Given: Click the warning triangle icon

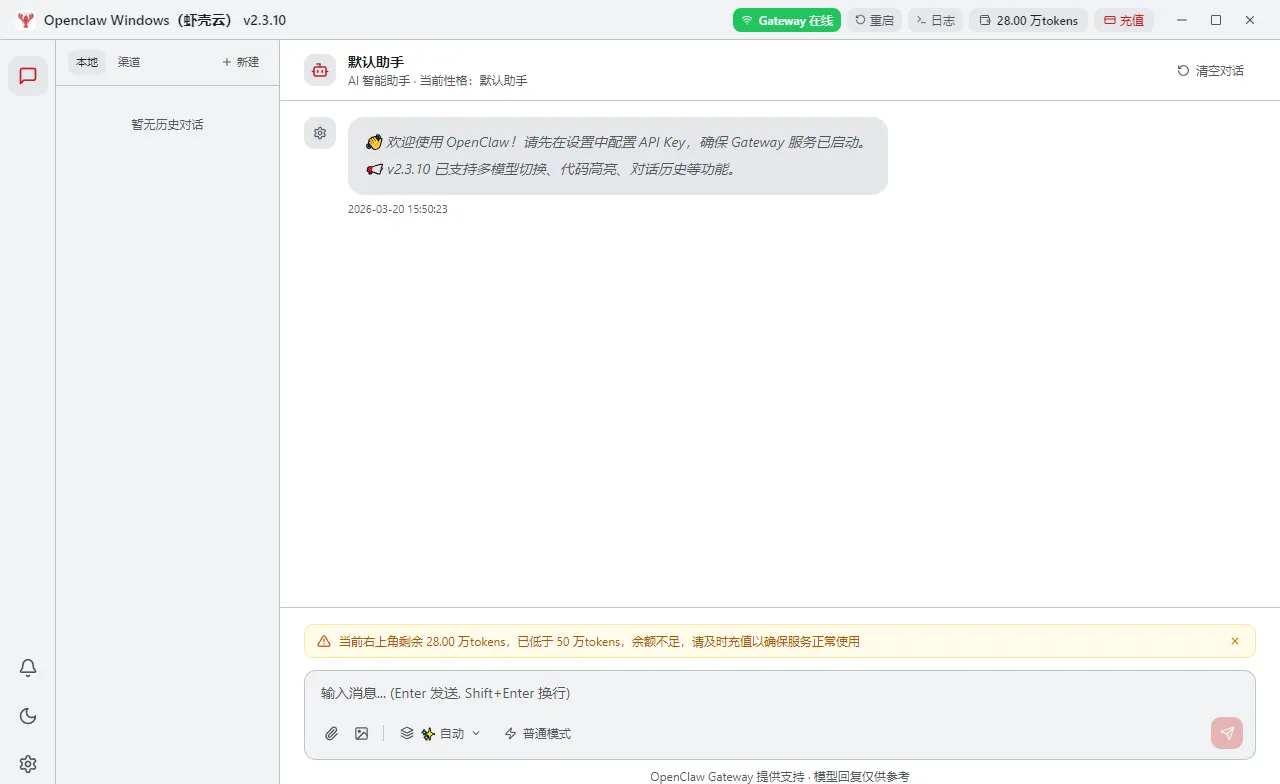Looking at the screenshot, I should (323, 641).
